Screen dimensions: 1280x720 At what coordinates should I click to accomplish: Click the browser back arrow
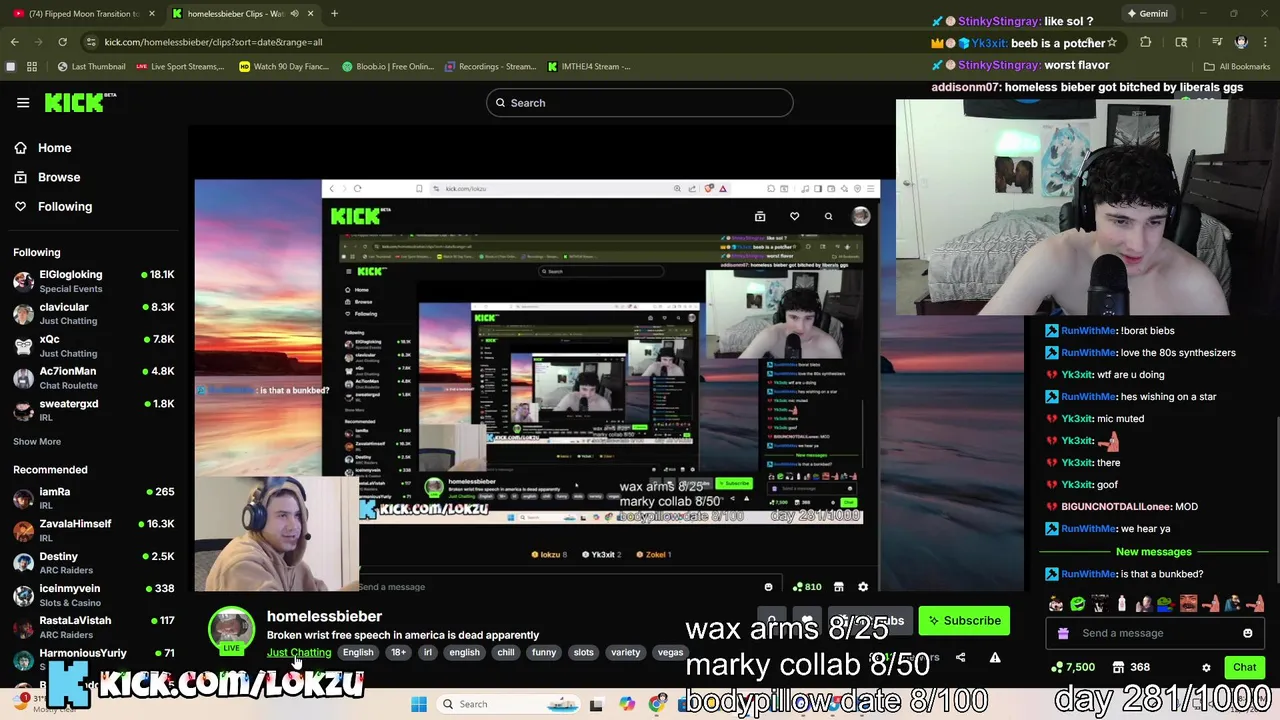pyautogui.click(x=14, y=42)
